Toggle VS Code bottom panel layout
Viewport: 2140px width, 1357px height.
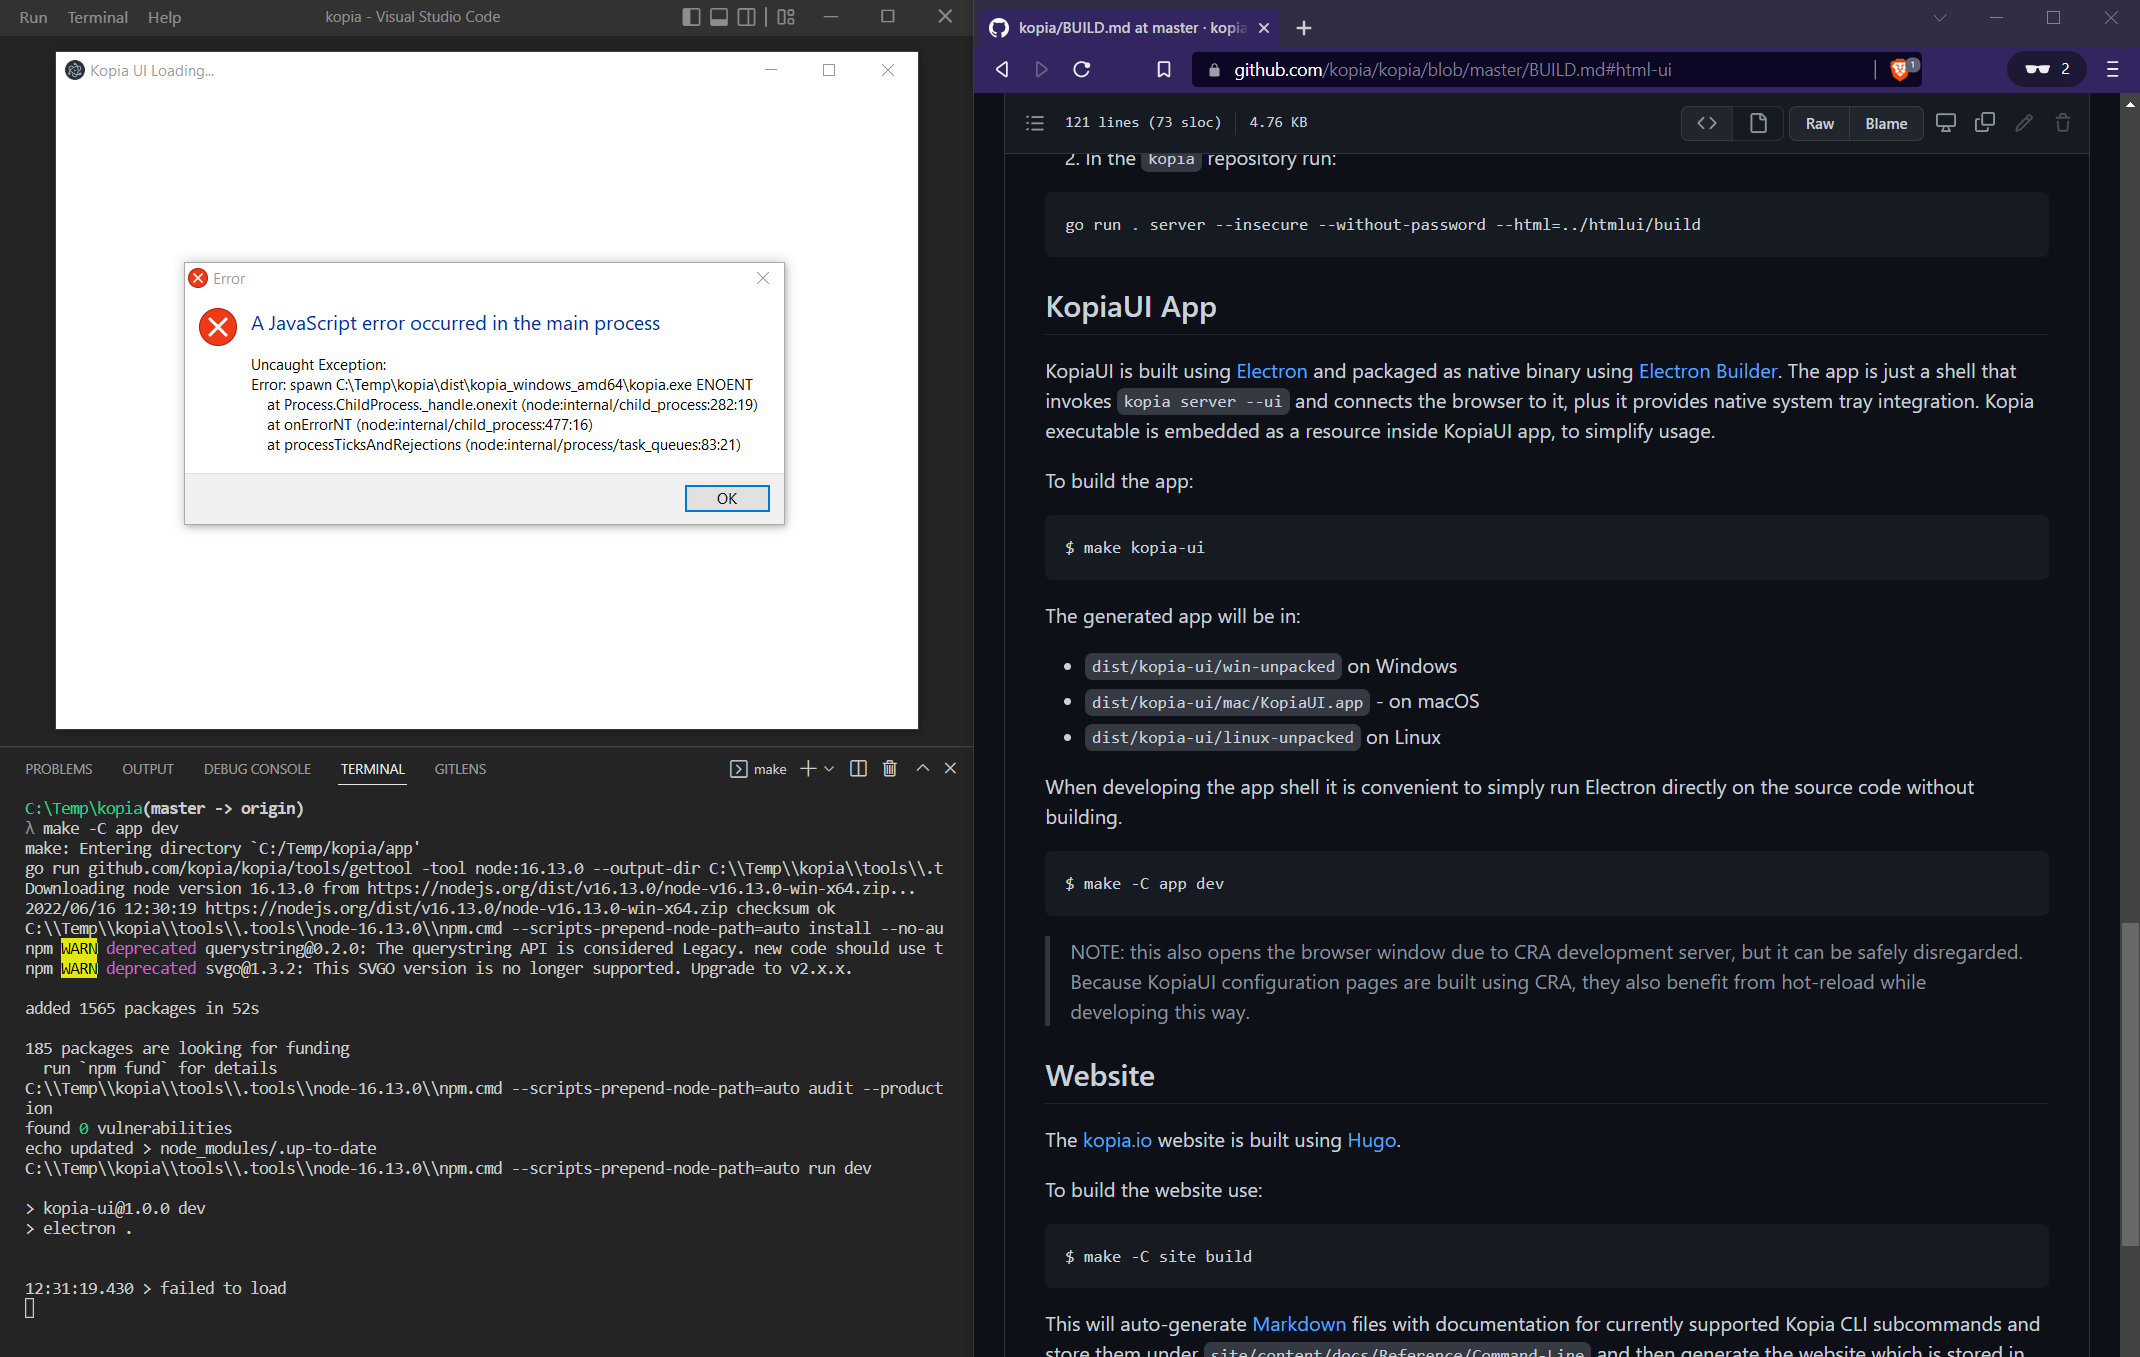(x=719, y=17)
